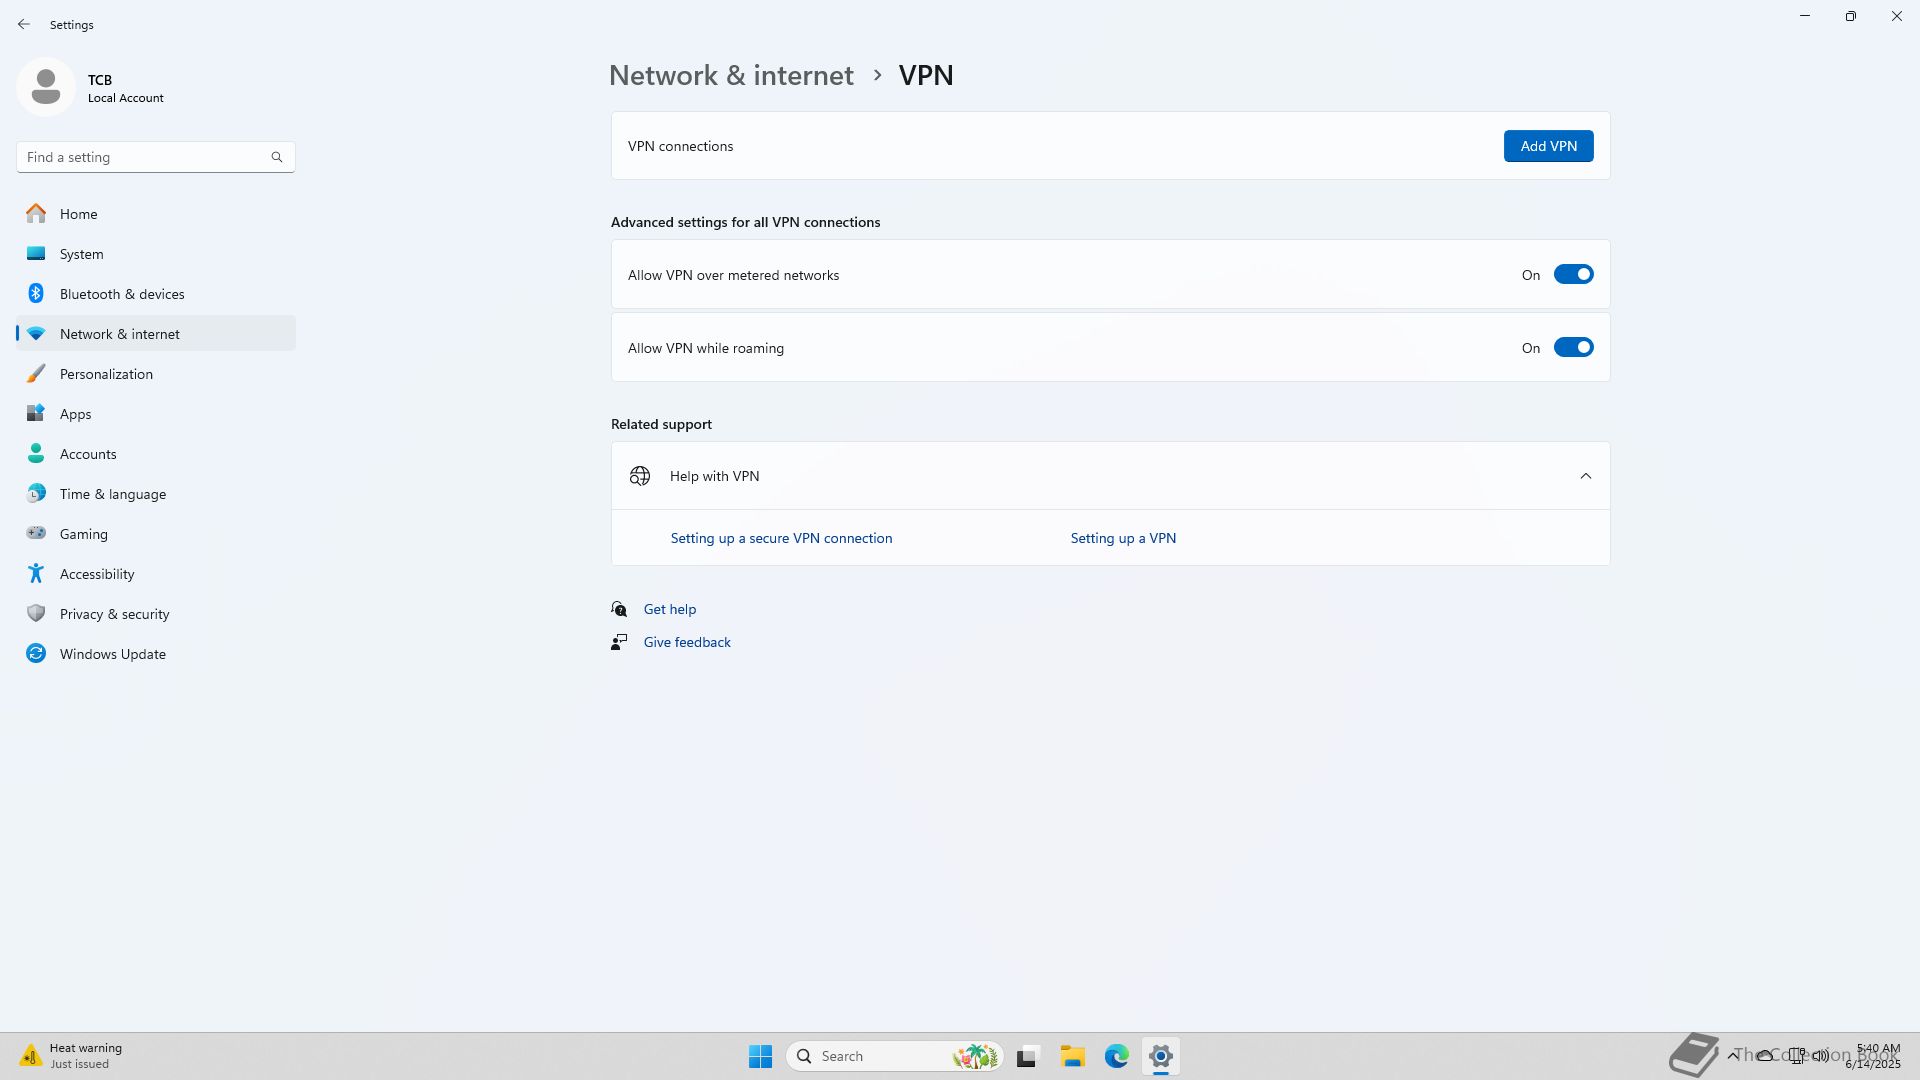Viewport: 1920px width, 1080px height.
Task: Click the search magnifier in Find a setting
Action: click(x=277, y=157)
